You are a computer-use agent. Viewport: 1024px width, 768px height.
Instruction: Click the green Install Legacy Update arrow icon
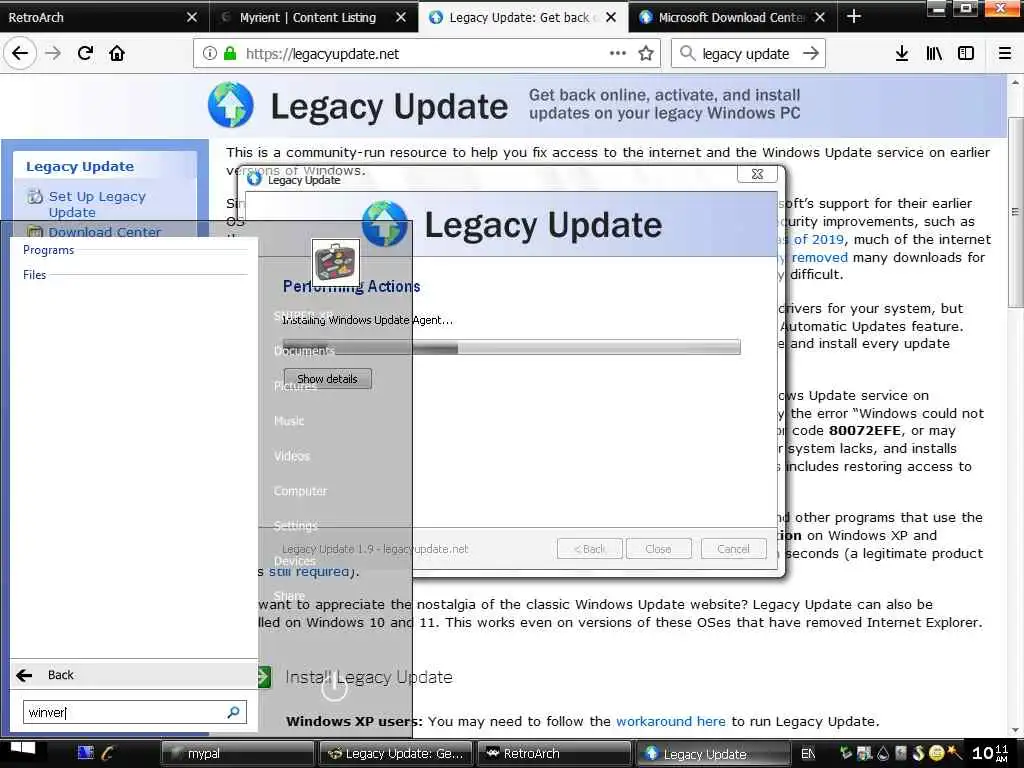(x=264, y=677)
